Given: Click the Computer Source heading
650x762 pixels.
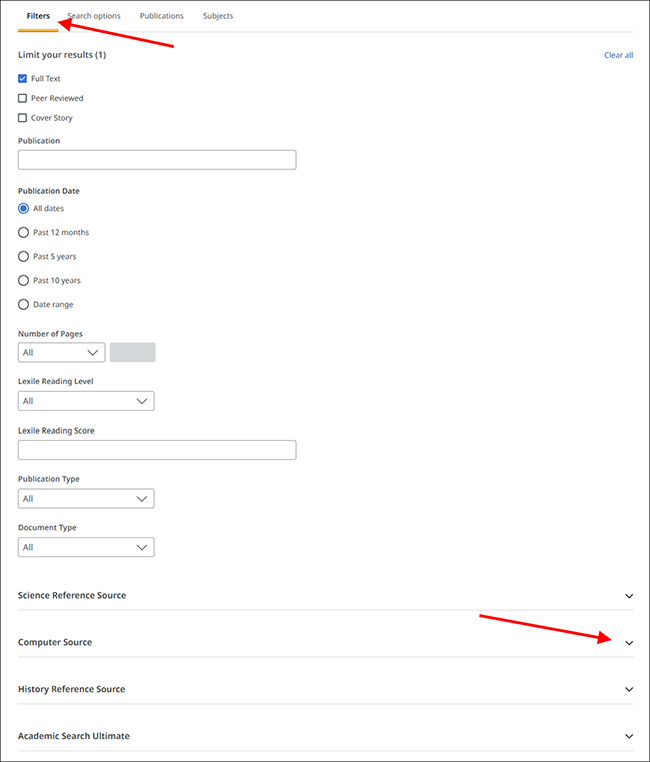Looking at the screenshot, I should pyautogui.click(x=55, y=642).
